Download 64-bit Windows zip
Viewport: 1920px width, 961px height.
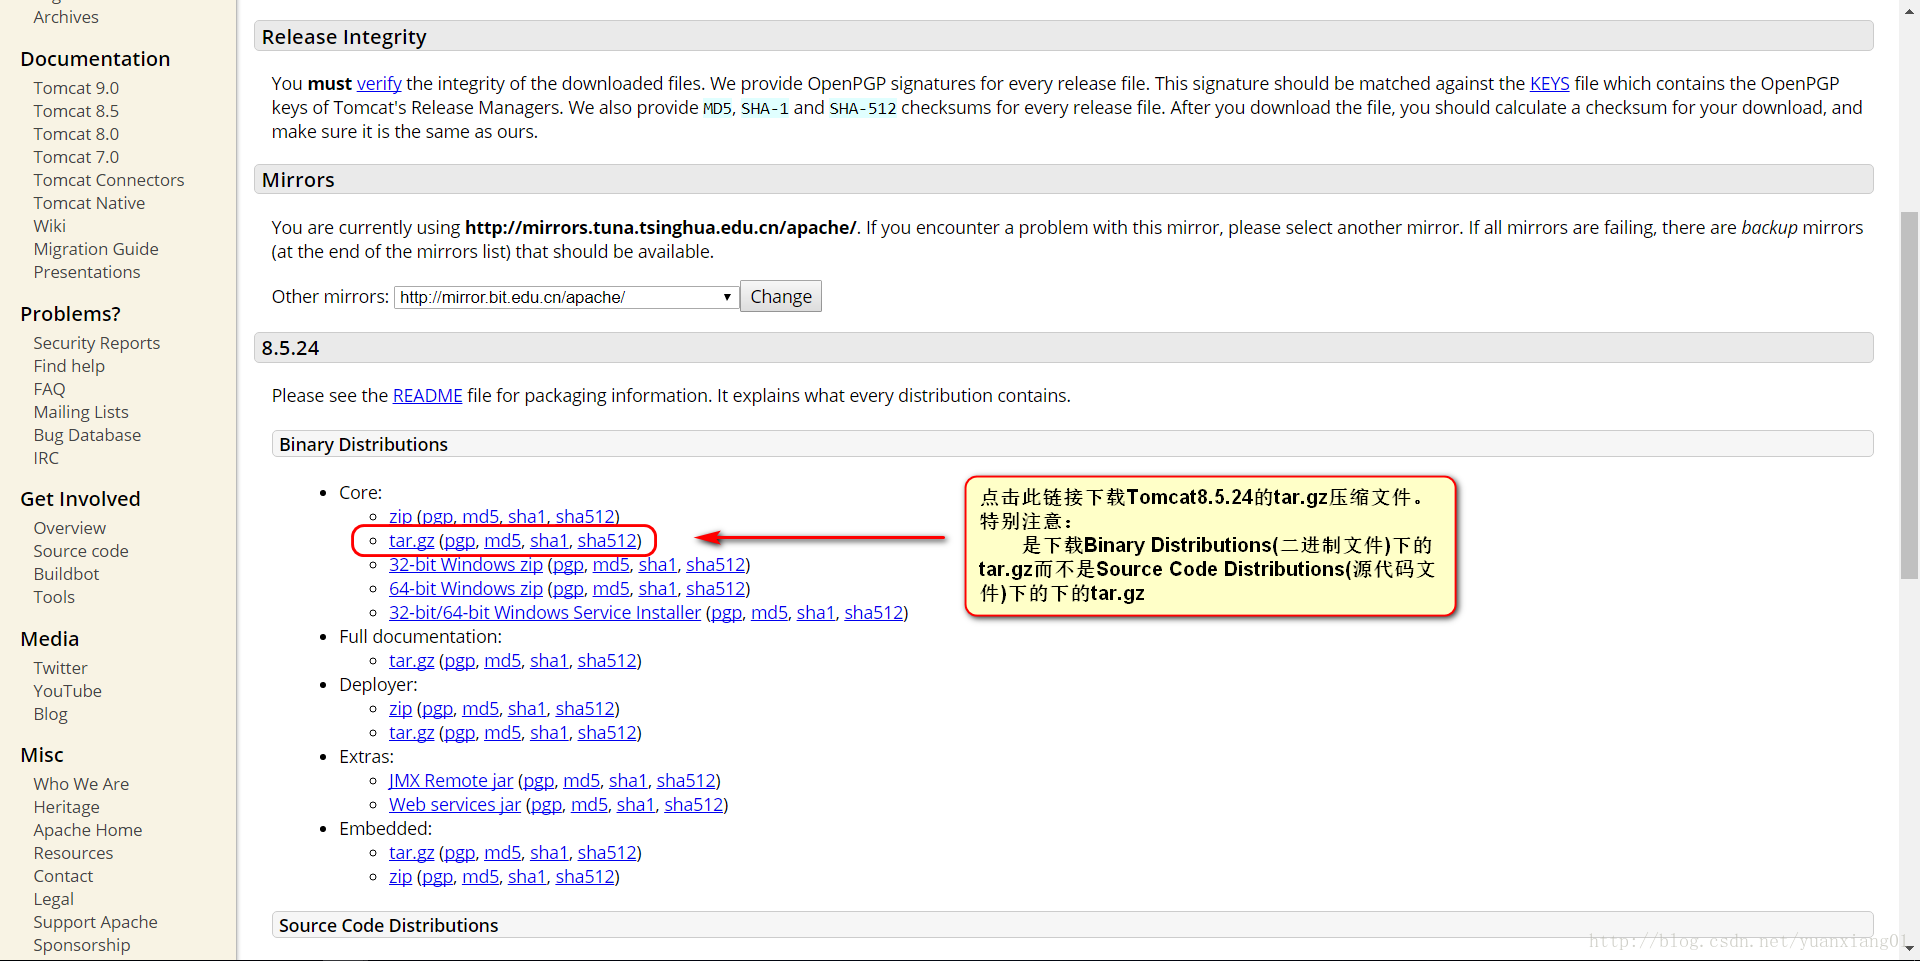(x=466, y=589)
